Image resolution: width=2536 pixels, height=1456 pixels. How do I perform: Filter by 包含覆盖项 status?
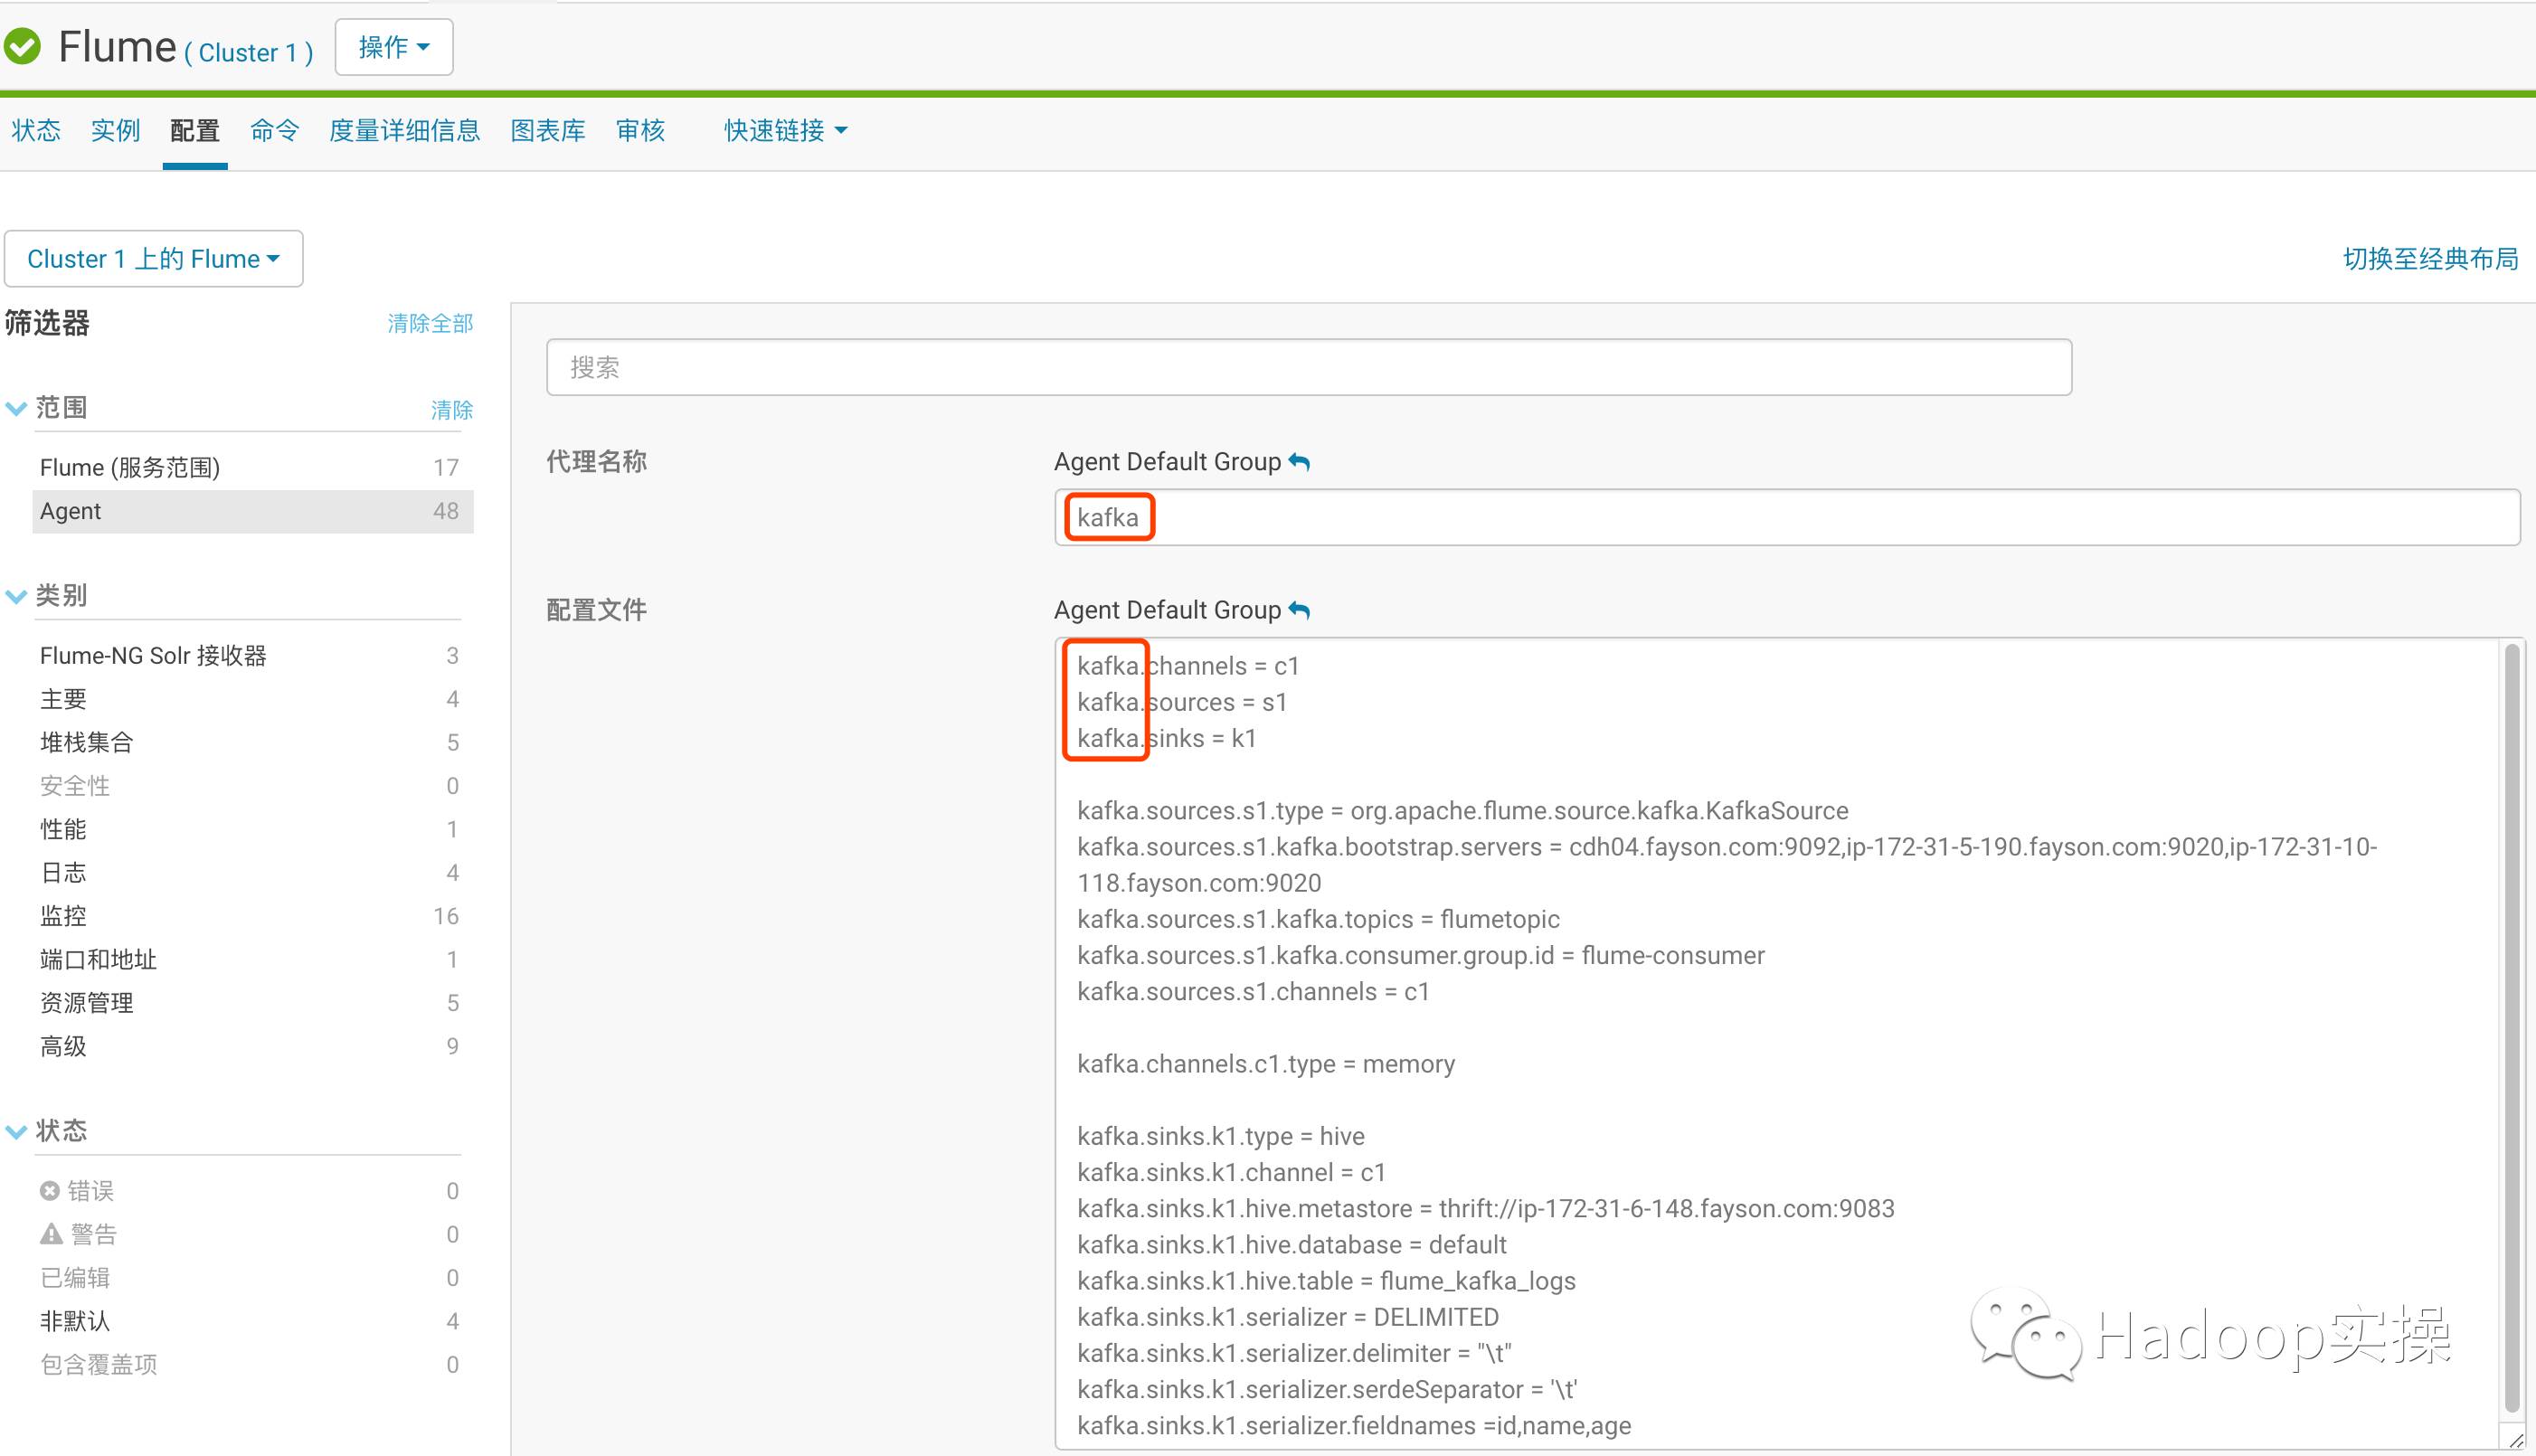tap(253, 1364)
